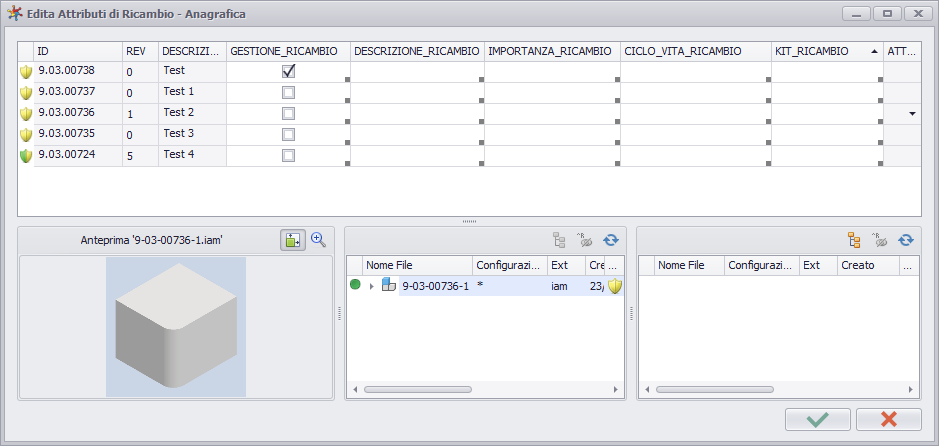Select file name 9-03-00736-1 in list
Screen dimensions: 939x446
pos(435,286)
